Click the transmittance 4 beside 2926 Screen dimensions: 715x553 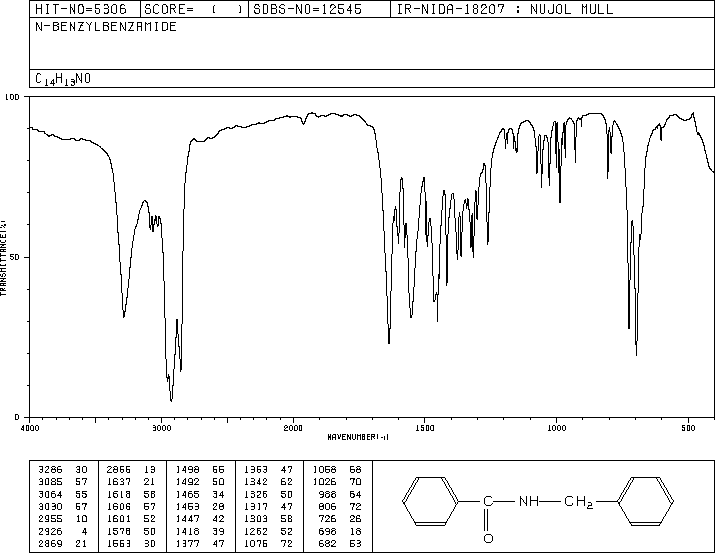click(84, 532)
